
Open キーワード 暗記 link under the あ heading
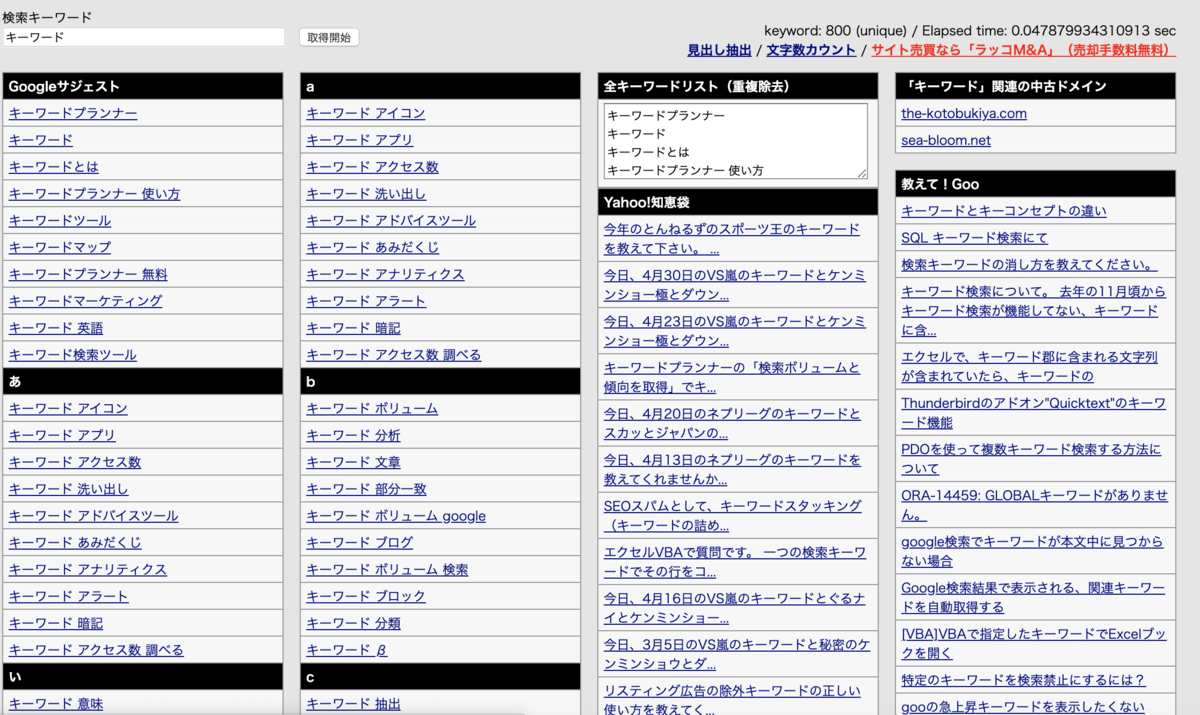click(56, 623)
